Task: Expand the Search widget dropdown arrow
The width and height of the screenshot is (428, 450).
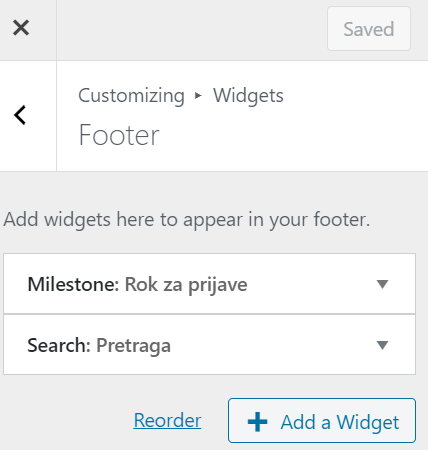Action: coord(382,345)
